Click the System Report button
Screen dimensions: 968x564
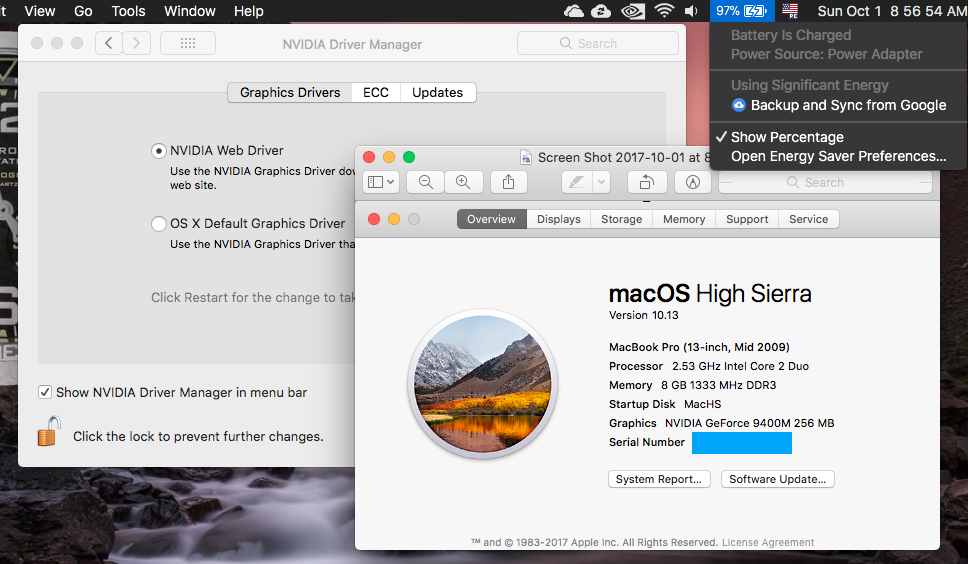coord(659,479)
